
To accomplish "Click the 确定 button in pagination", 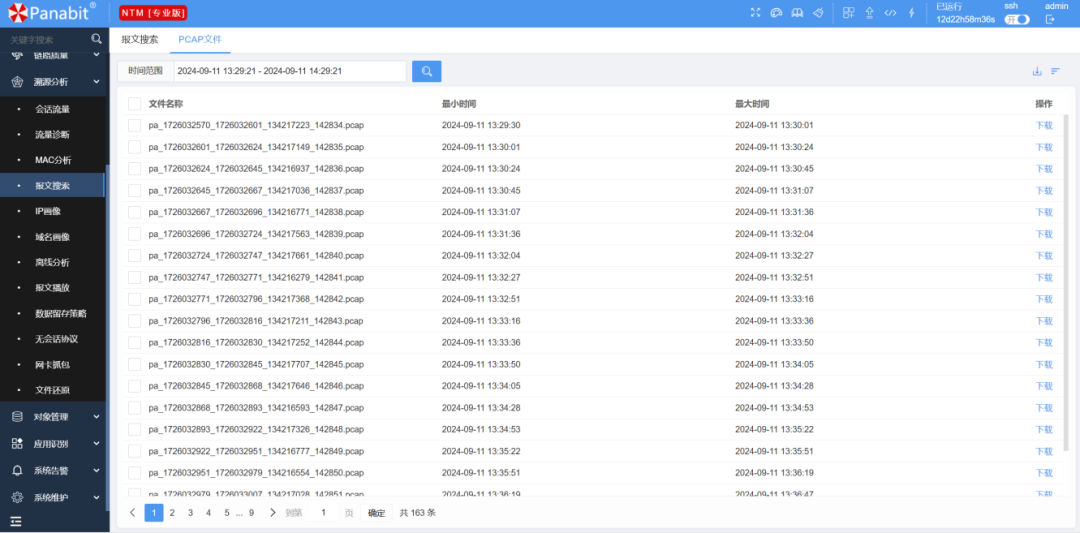I will [x=377, y=512].
